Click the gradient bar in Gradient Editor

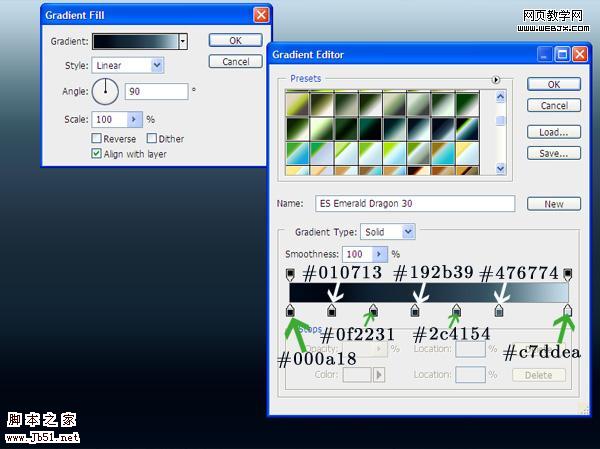point(429,293)
